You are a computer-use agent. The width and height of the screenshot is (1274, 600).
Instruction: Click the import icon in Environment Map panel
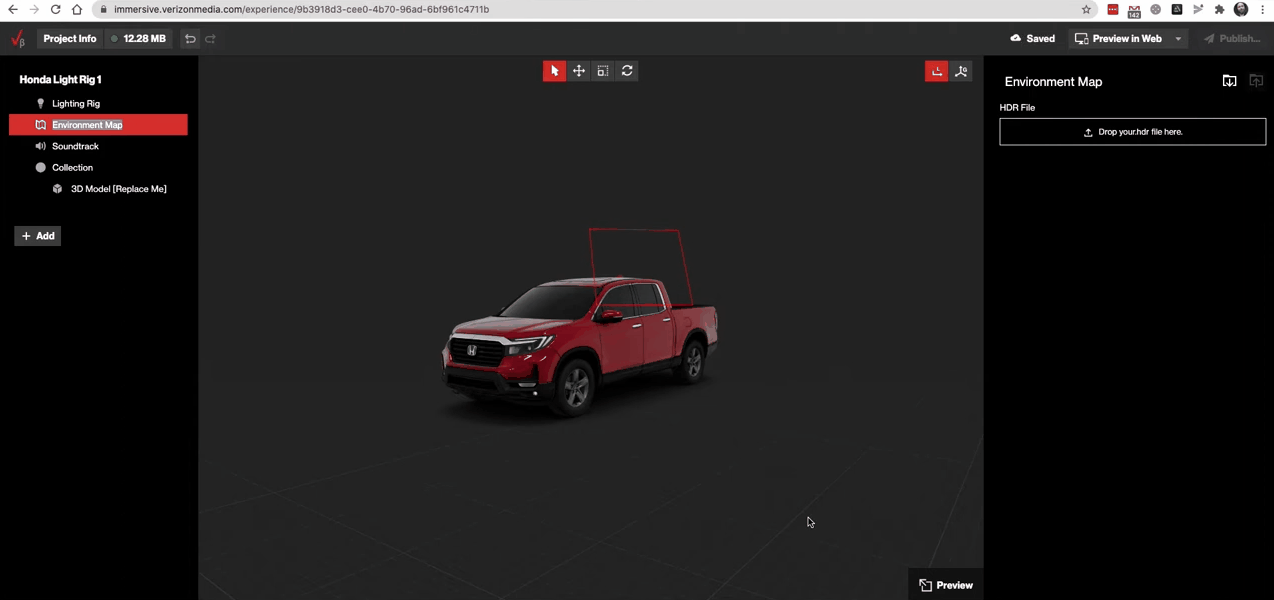point(1229,81)
